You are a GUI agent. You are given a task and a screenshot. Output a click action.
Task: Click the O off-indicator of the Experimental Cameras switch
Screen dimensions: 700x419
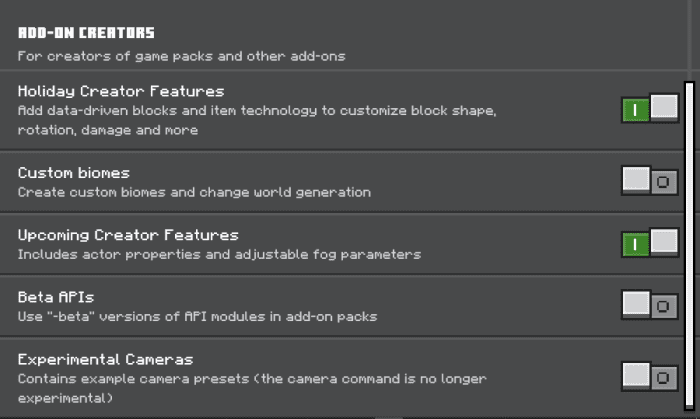tap(663, 378)
